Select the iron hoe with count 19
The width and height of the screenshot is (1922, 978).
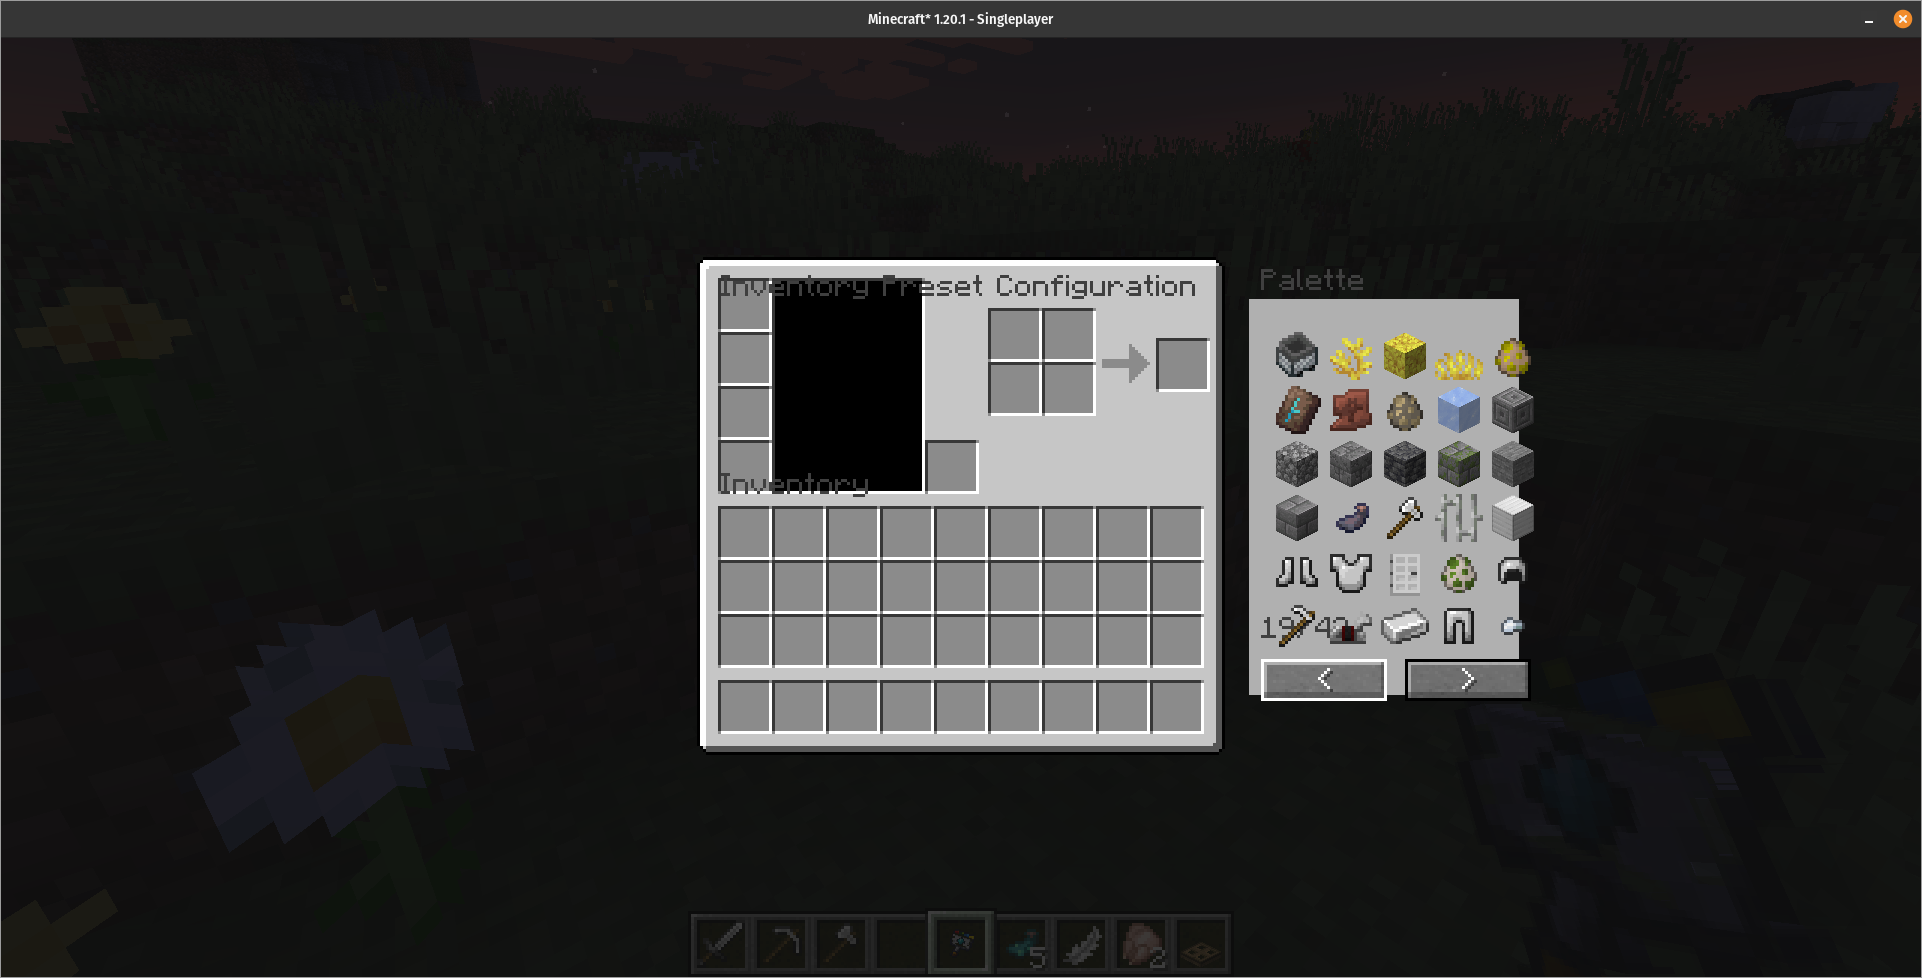[x=1297, y=626]
